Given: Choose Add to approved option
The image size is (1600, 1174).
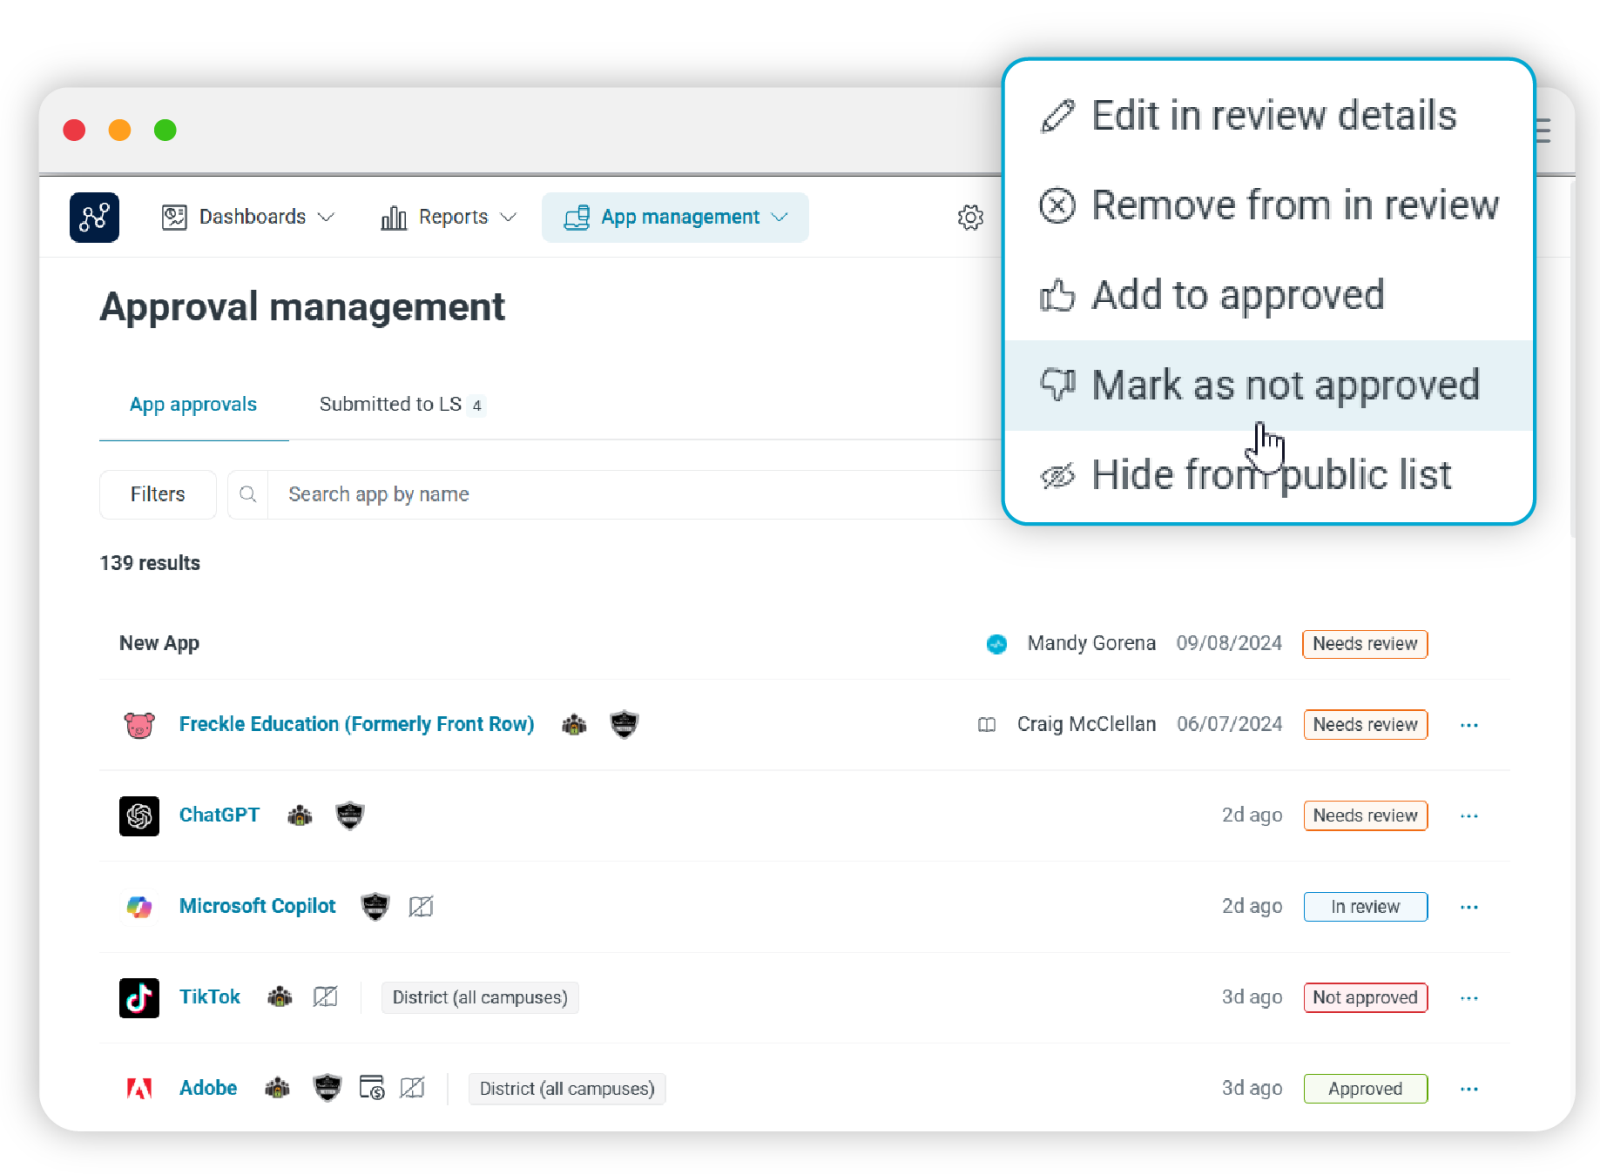Looking at the screenshot, I should (1236, 295).
